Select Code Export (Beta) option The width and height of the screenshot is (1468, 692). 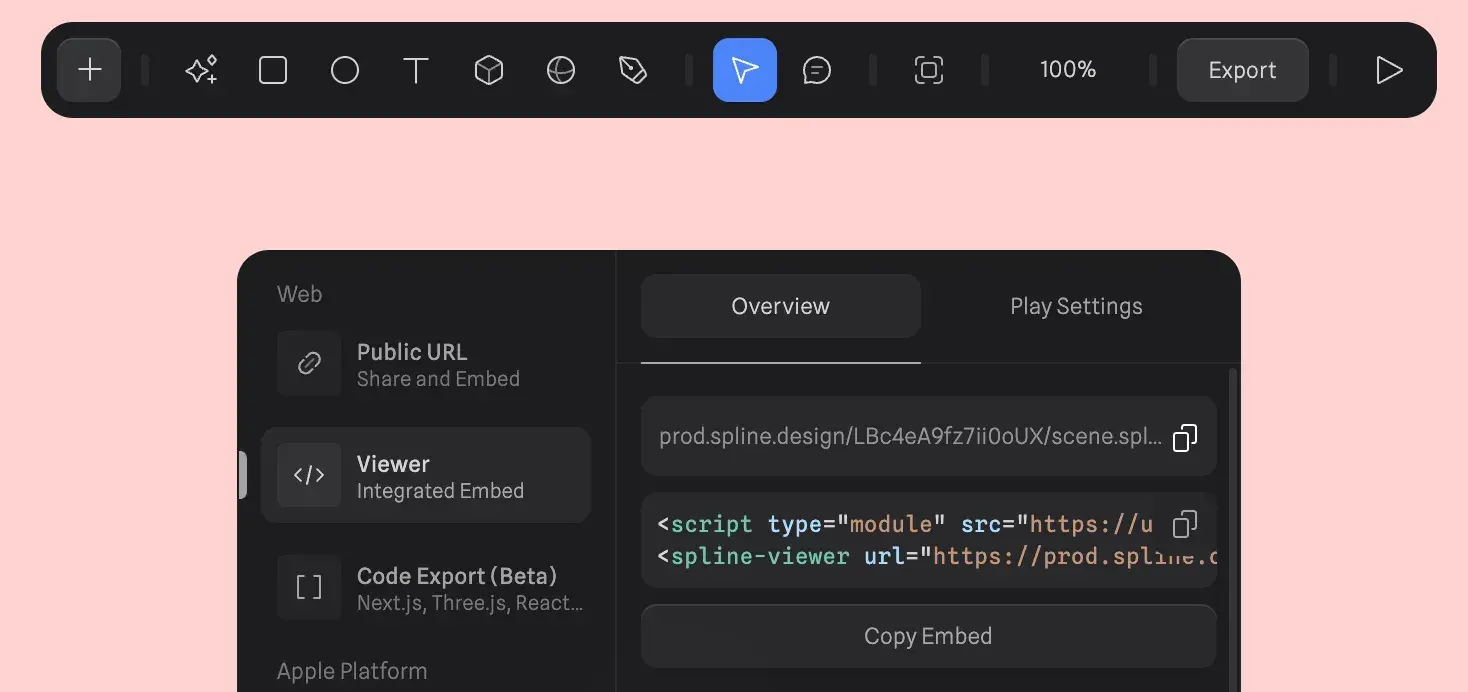click(425, 588)
